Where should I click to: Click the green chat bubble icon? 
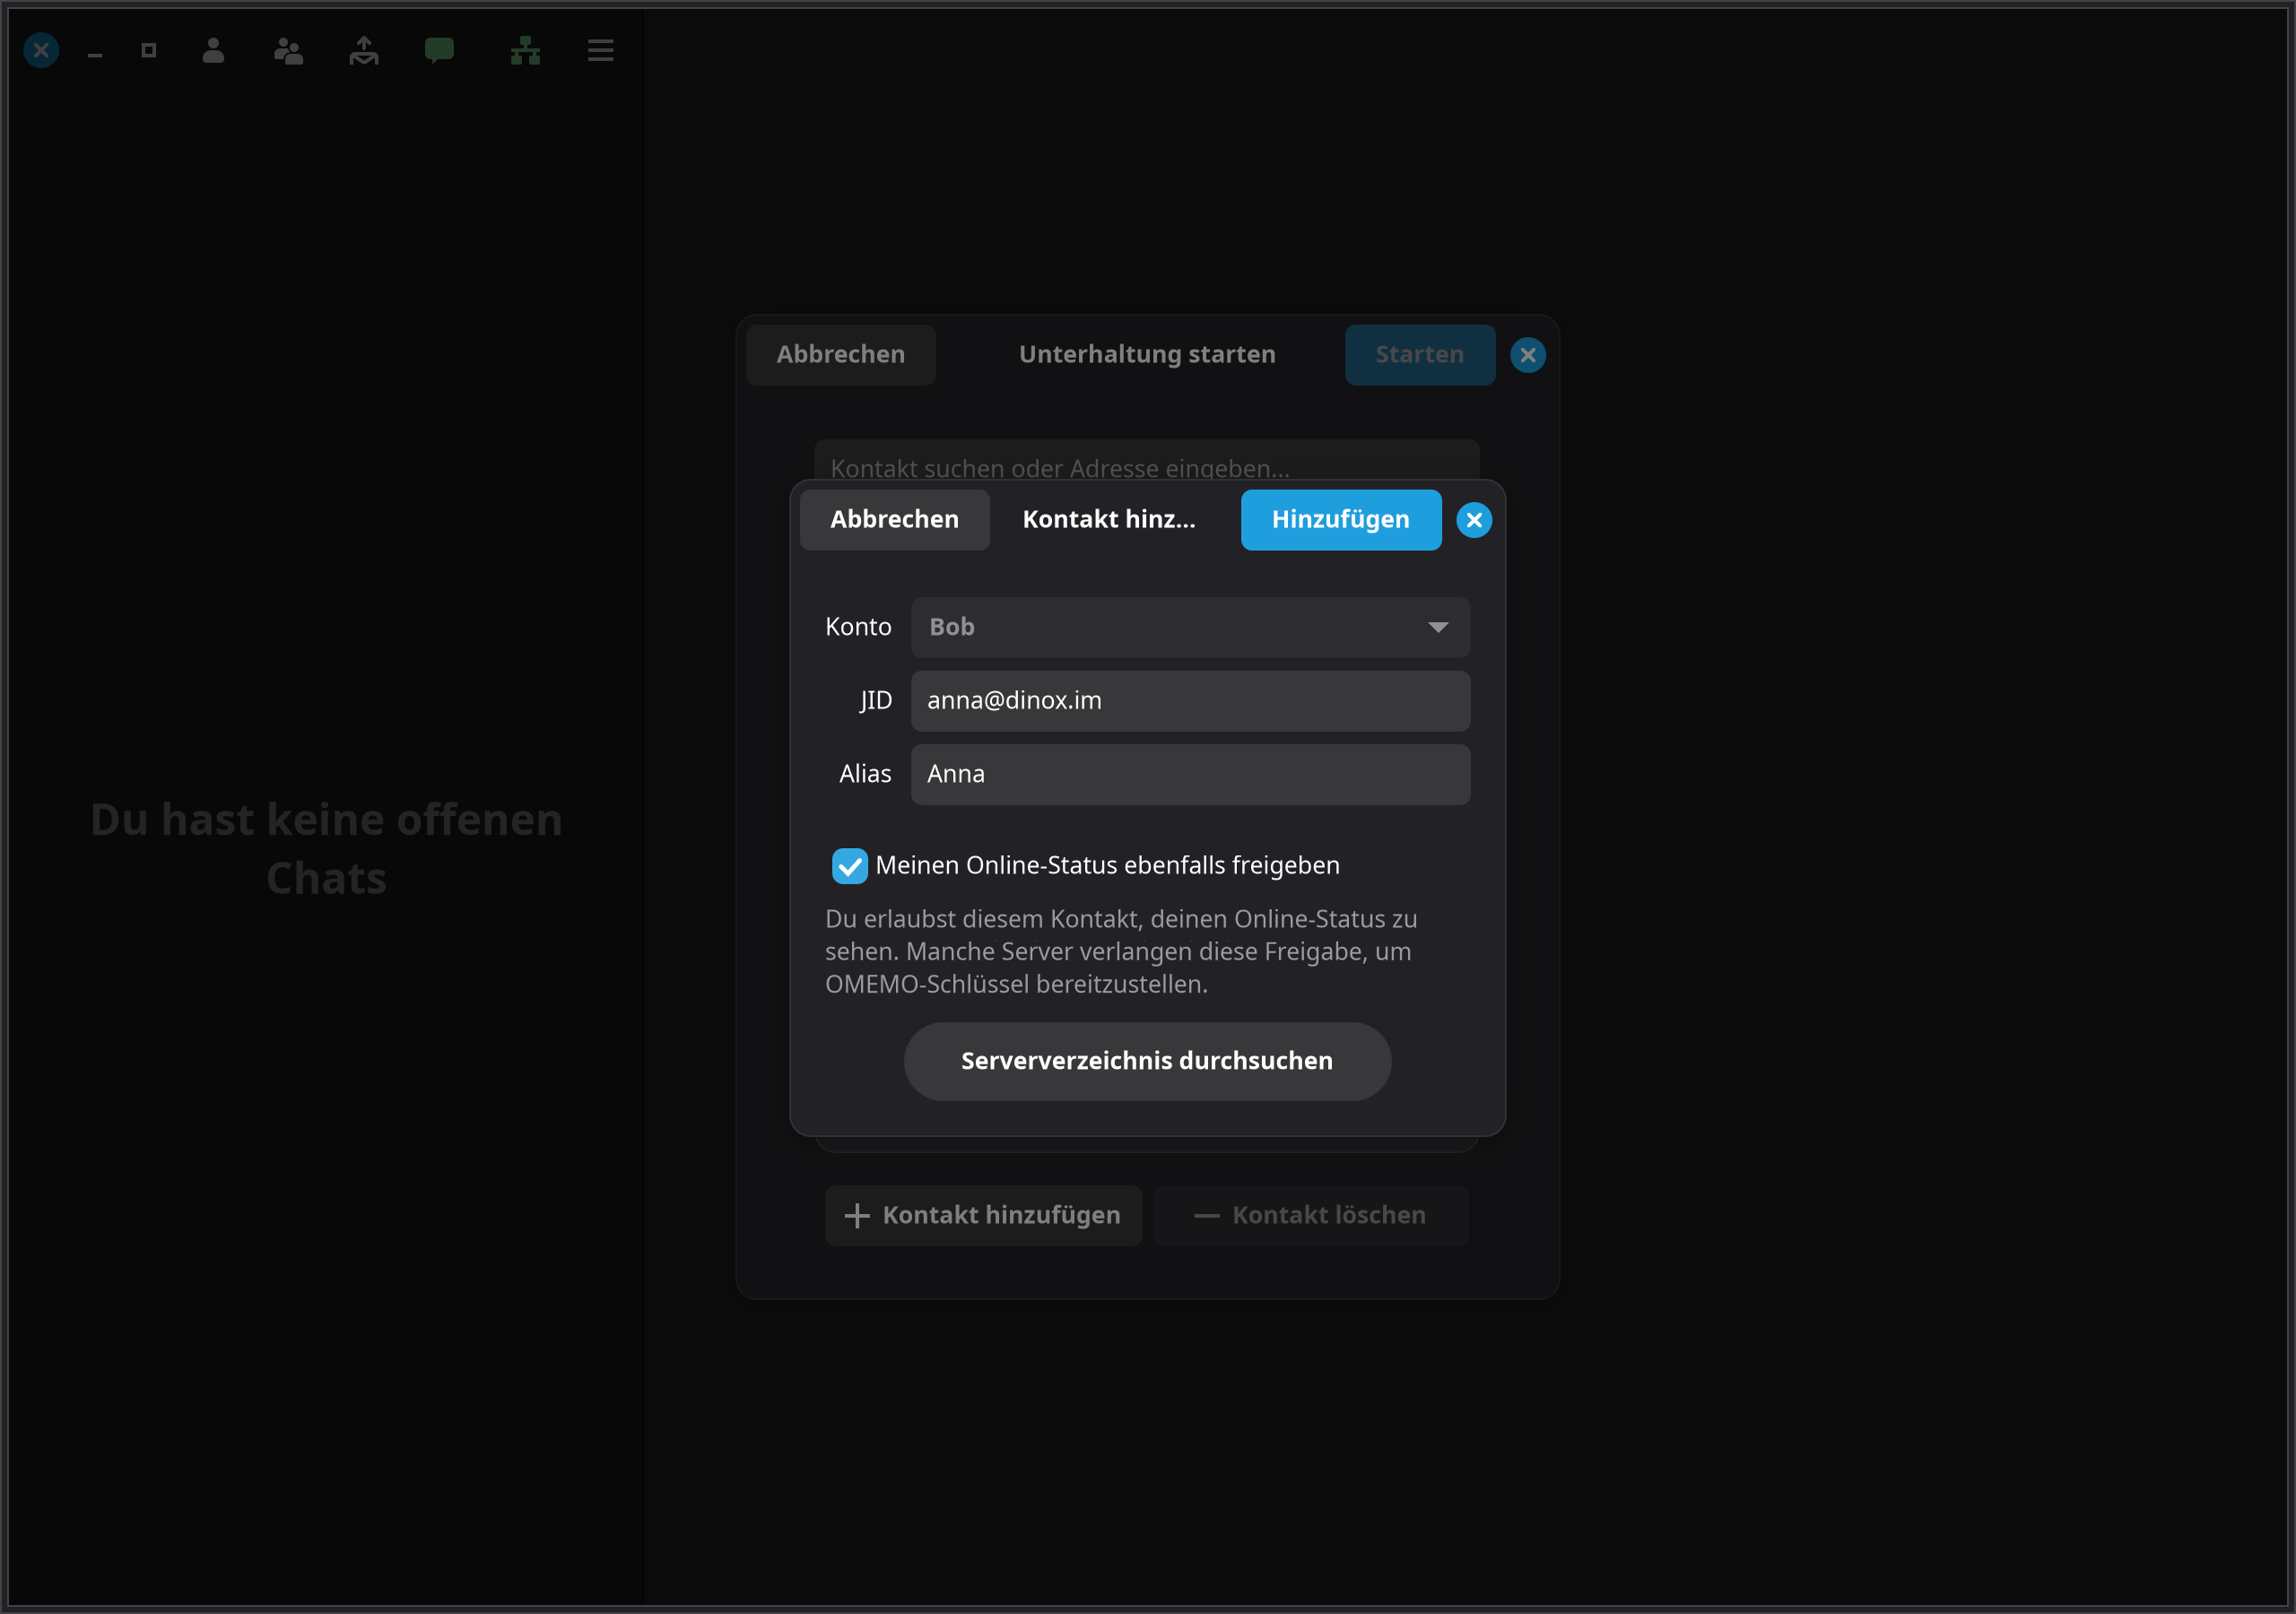pos(439,50)
